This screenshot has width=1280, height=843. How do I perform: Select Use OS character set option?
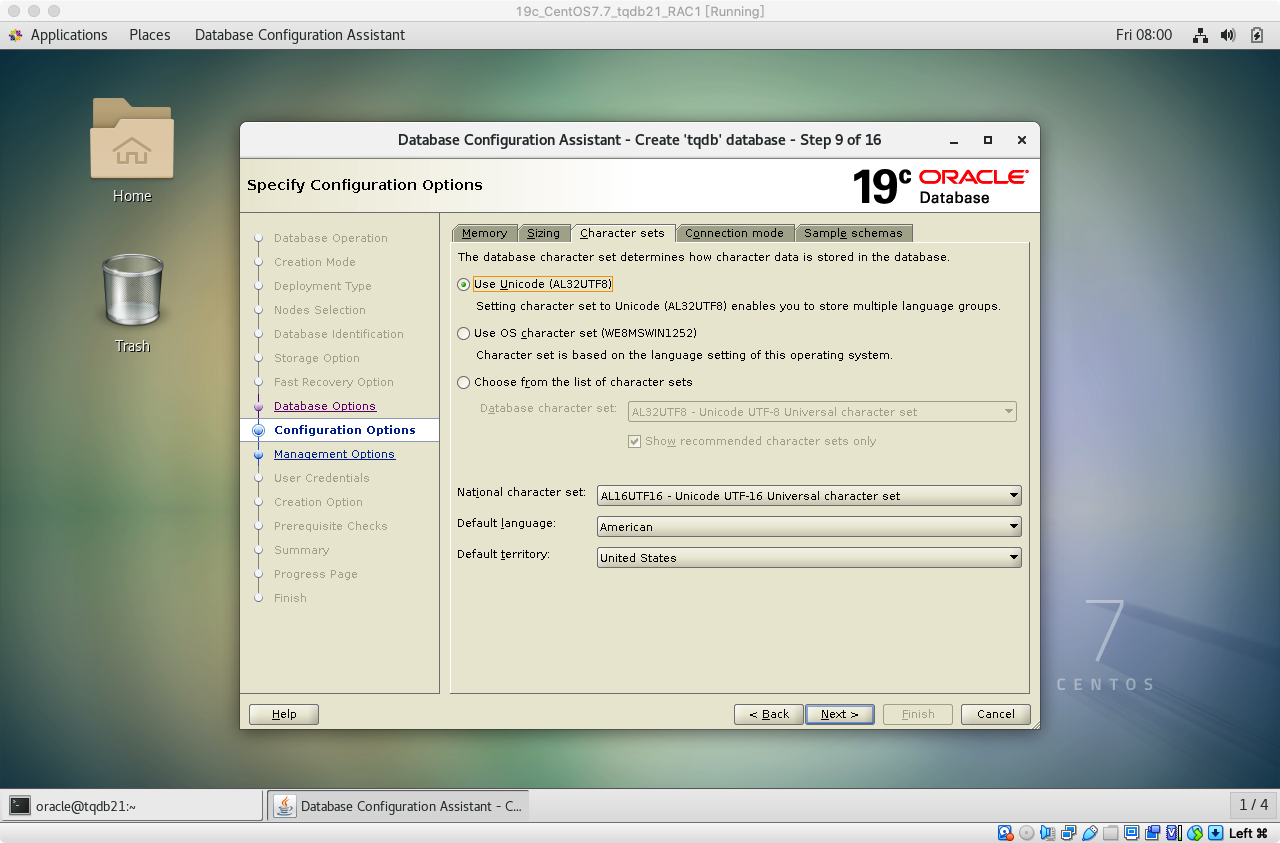click(463, 333)
